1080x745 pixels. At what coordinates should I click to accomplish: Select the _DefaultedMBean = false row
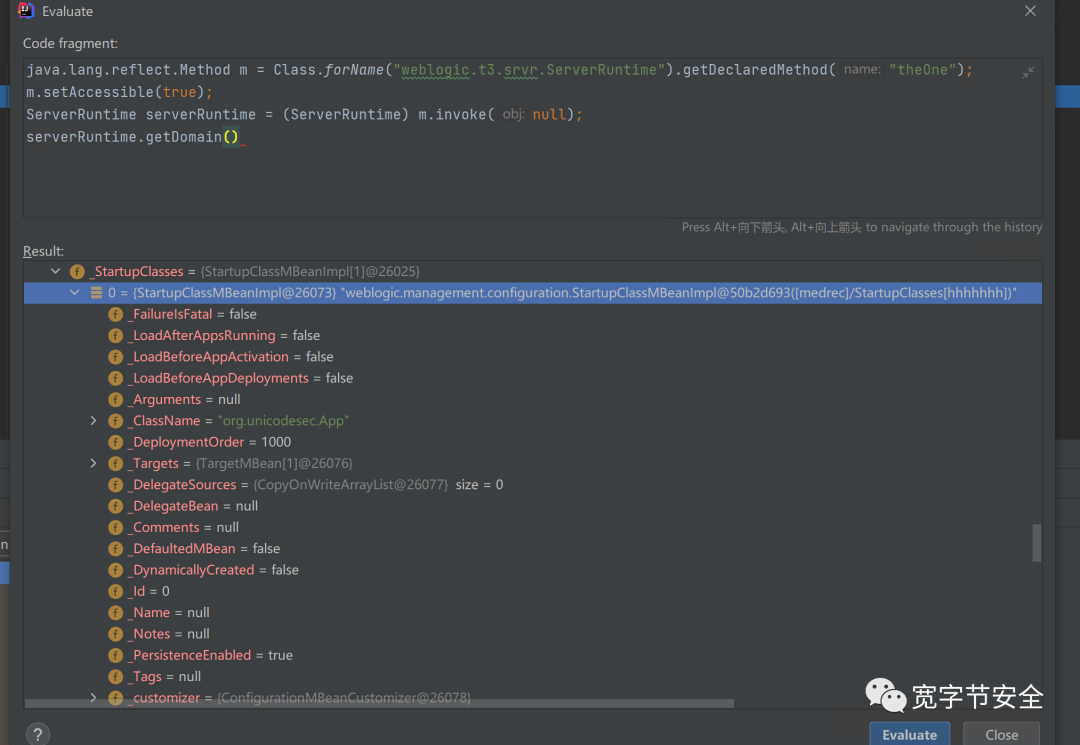coord(532,549)
